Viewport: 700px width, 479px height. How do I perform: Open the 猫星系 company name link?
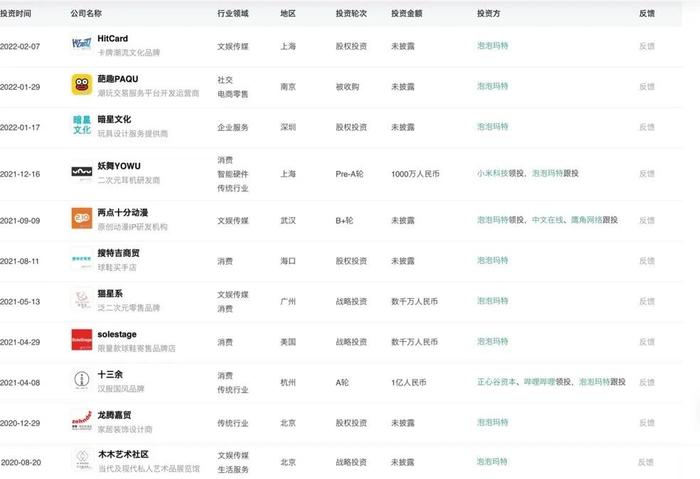coord(110,294)
